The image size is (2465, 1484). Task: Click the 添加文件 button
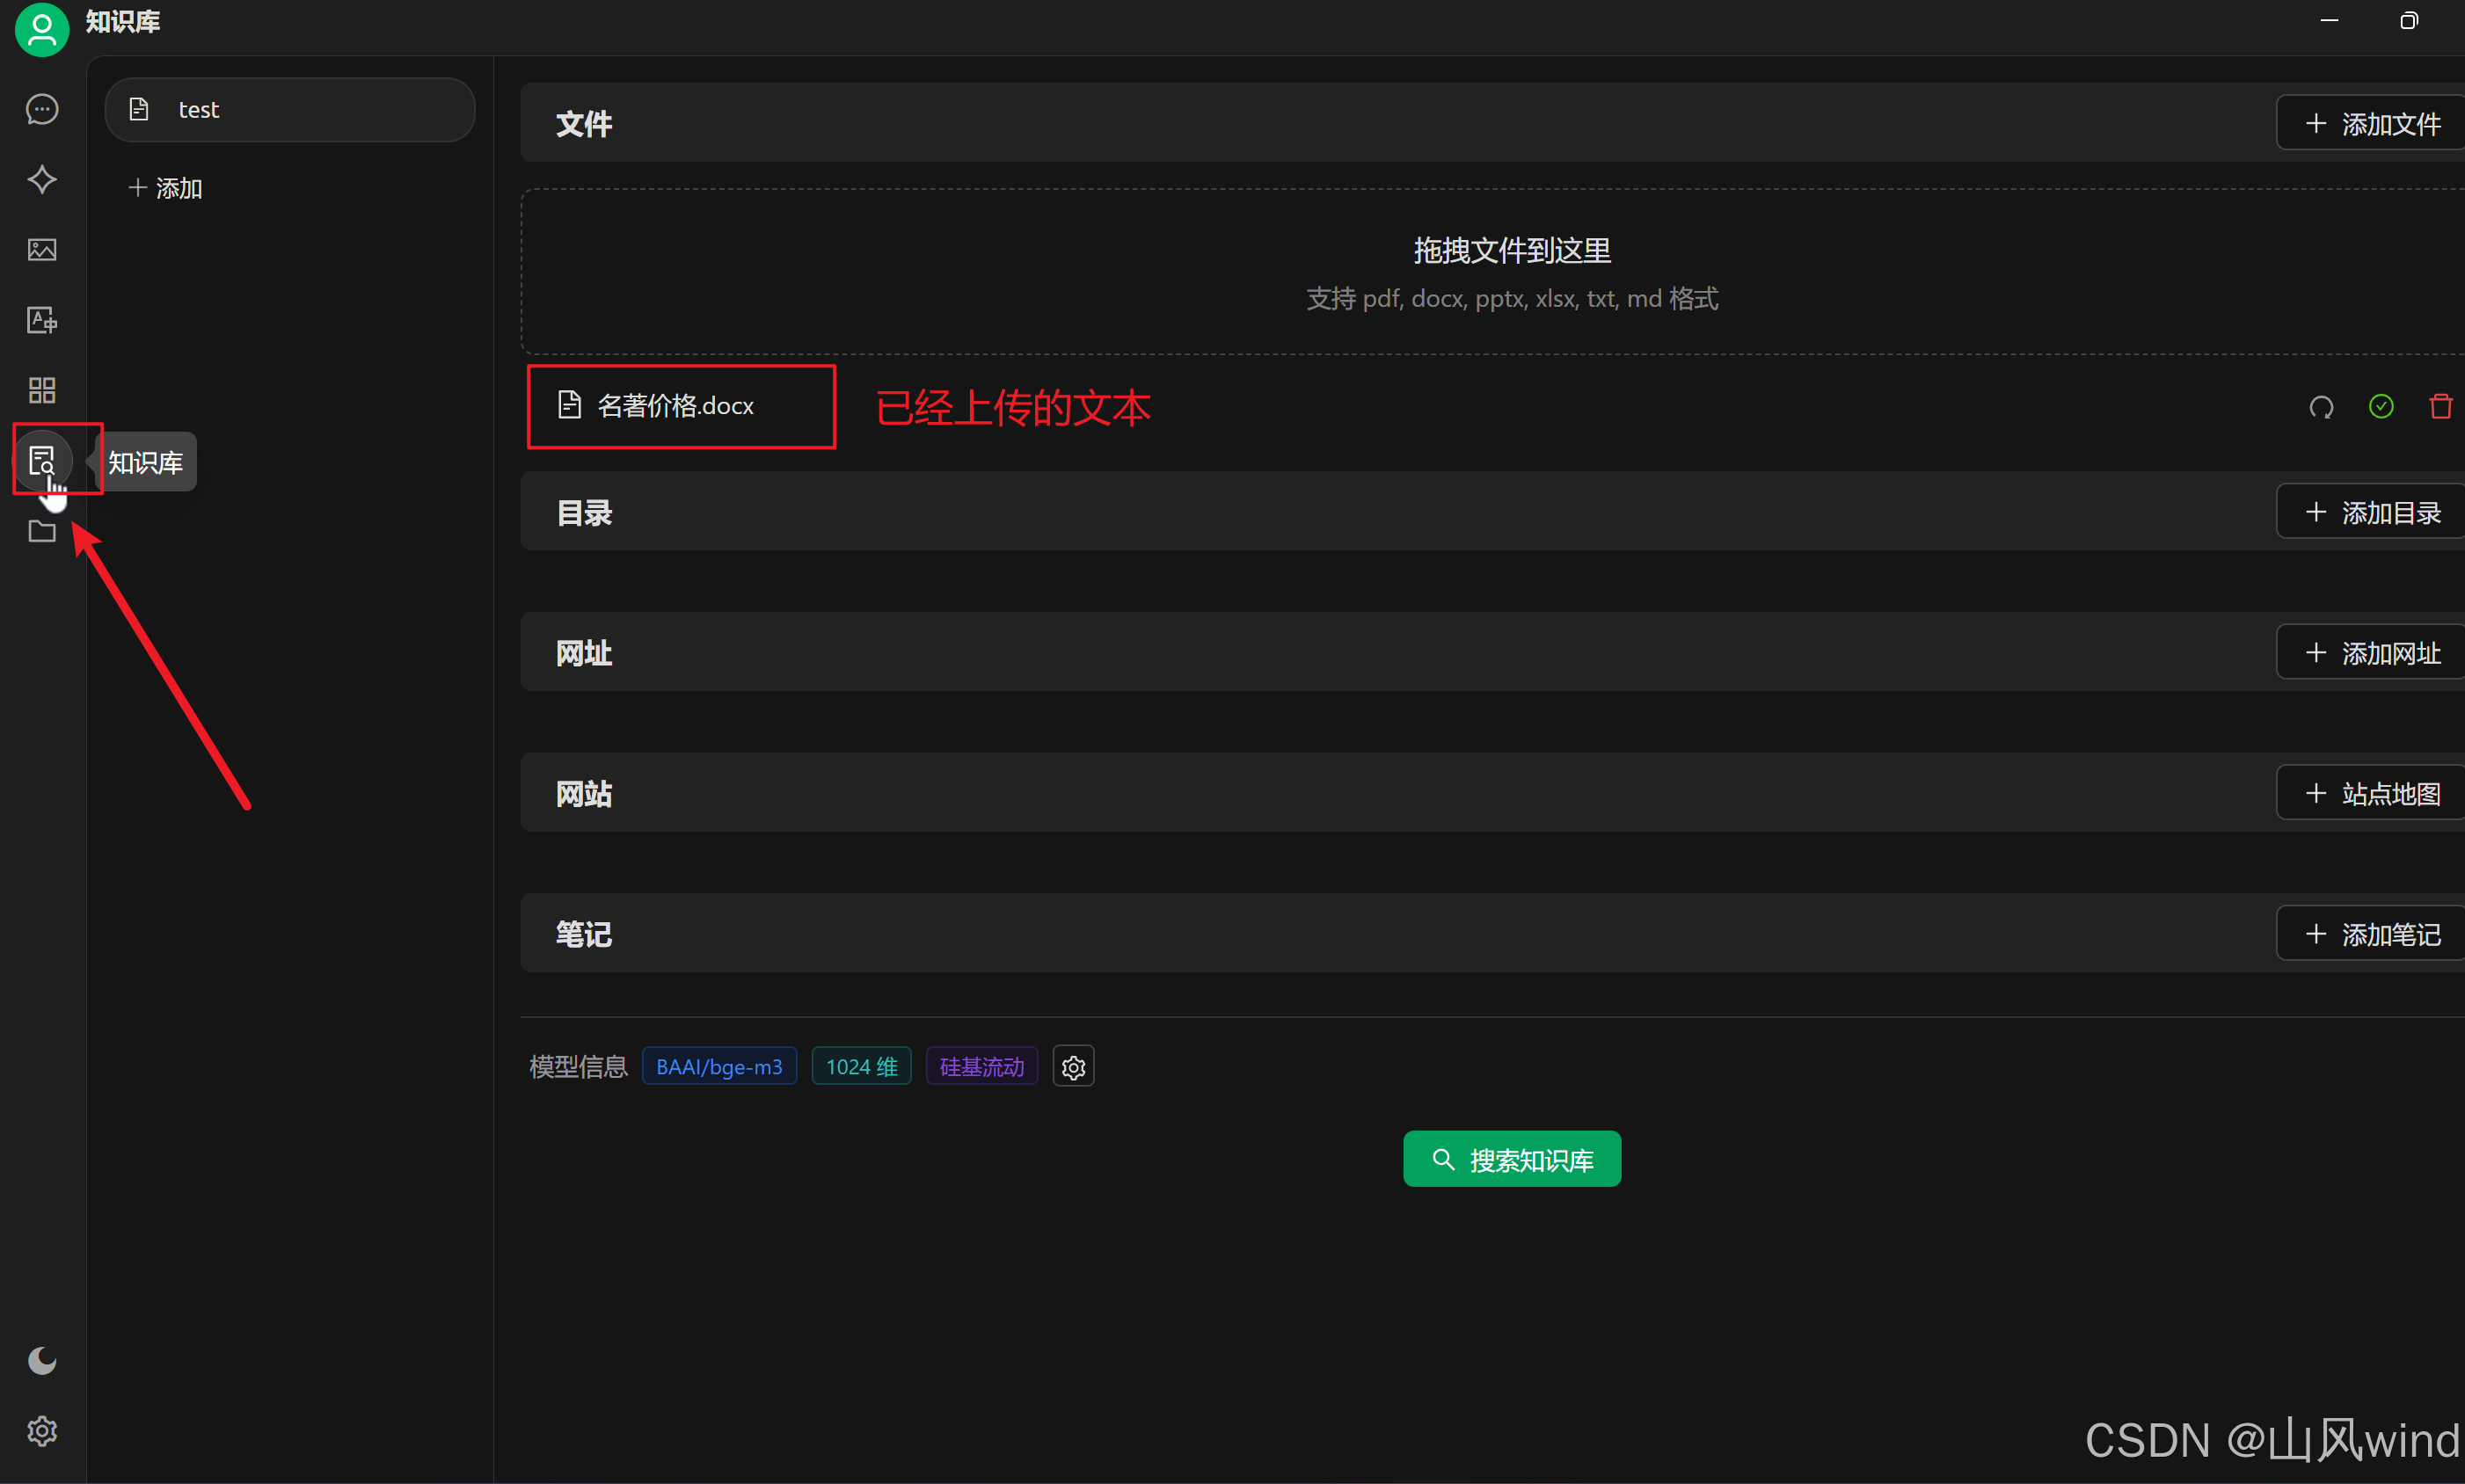click(x=2372, y=124)
